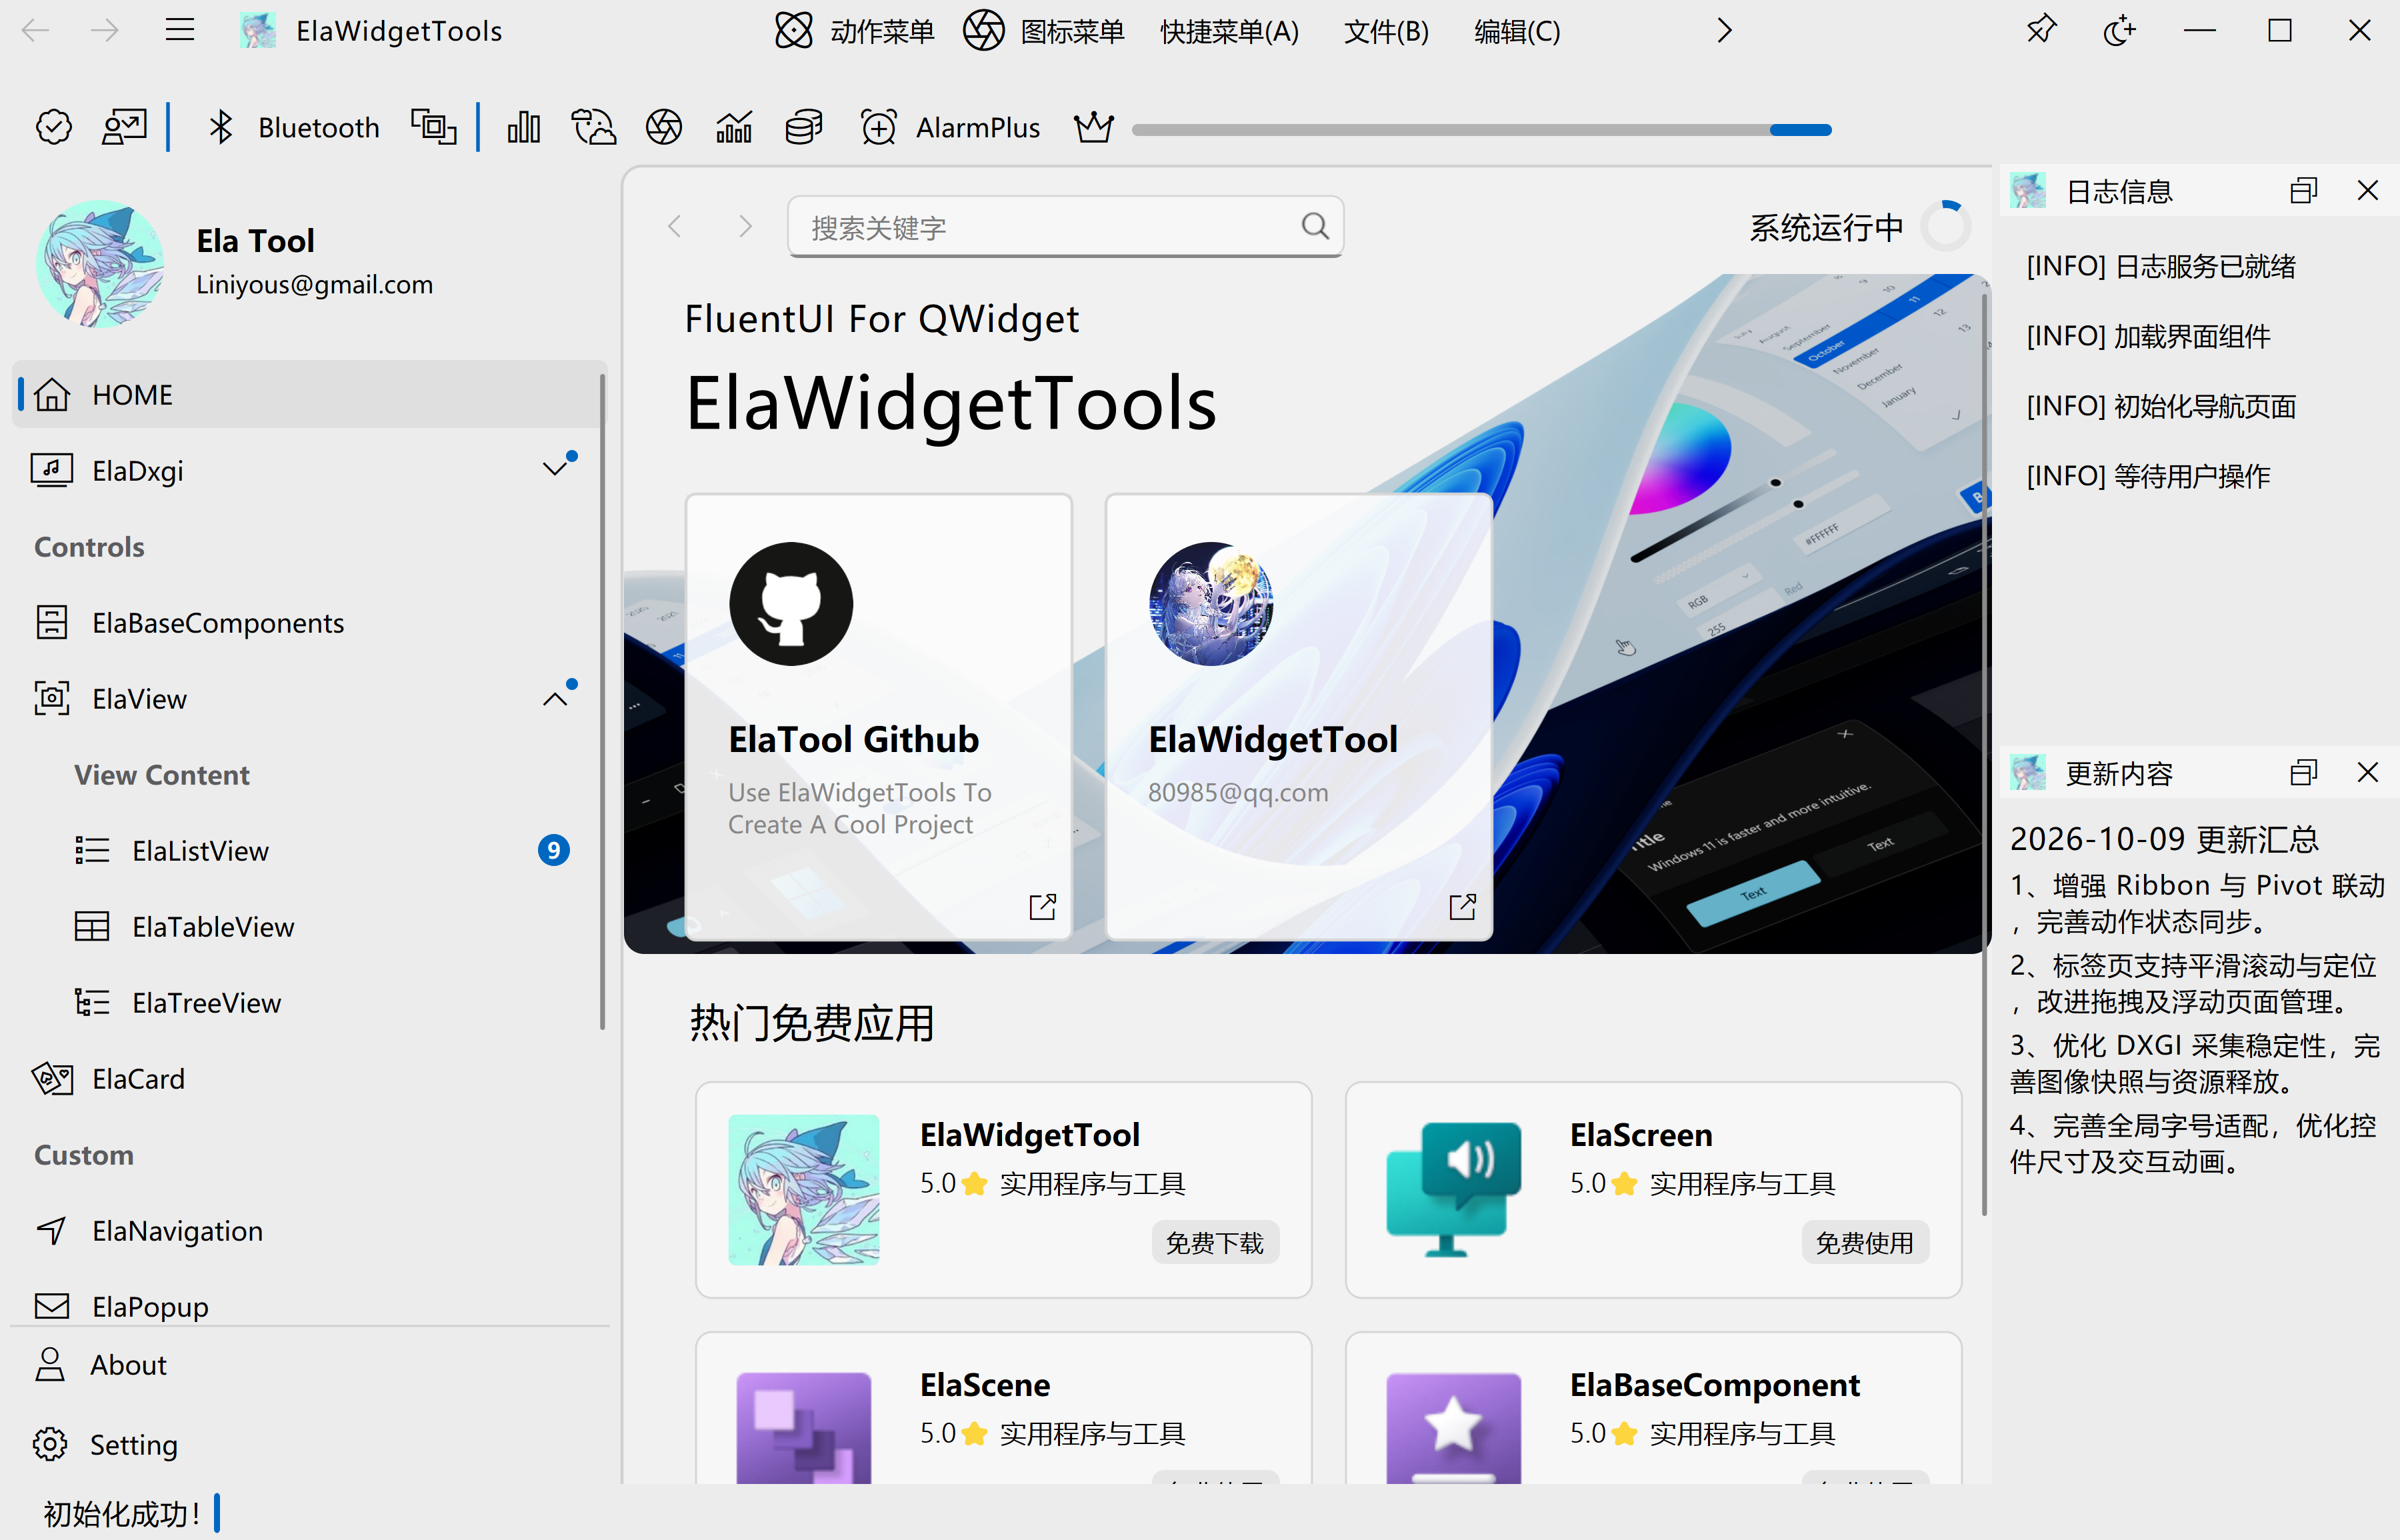Close the 更新内容 panel
Image resolution: width=2400 pixels, height=1540 pixels.
click(2367, 772)
